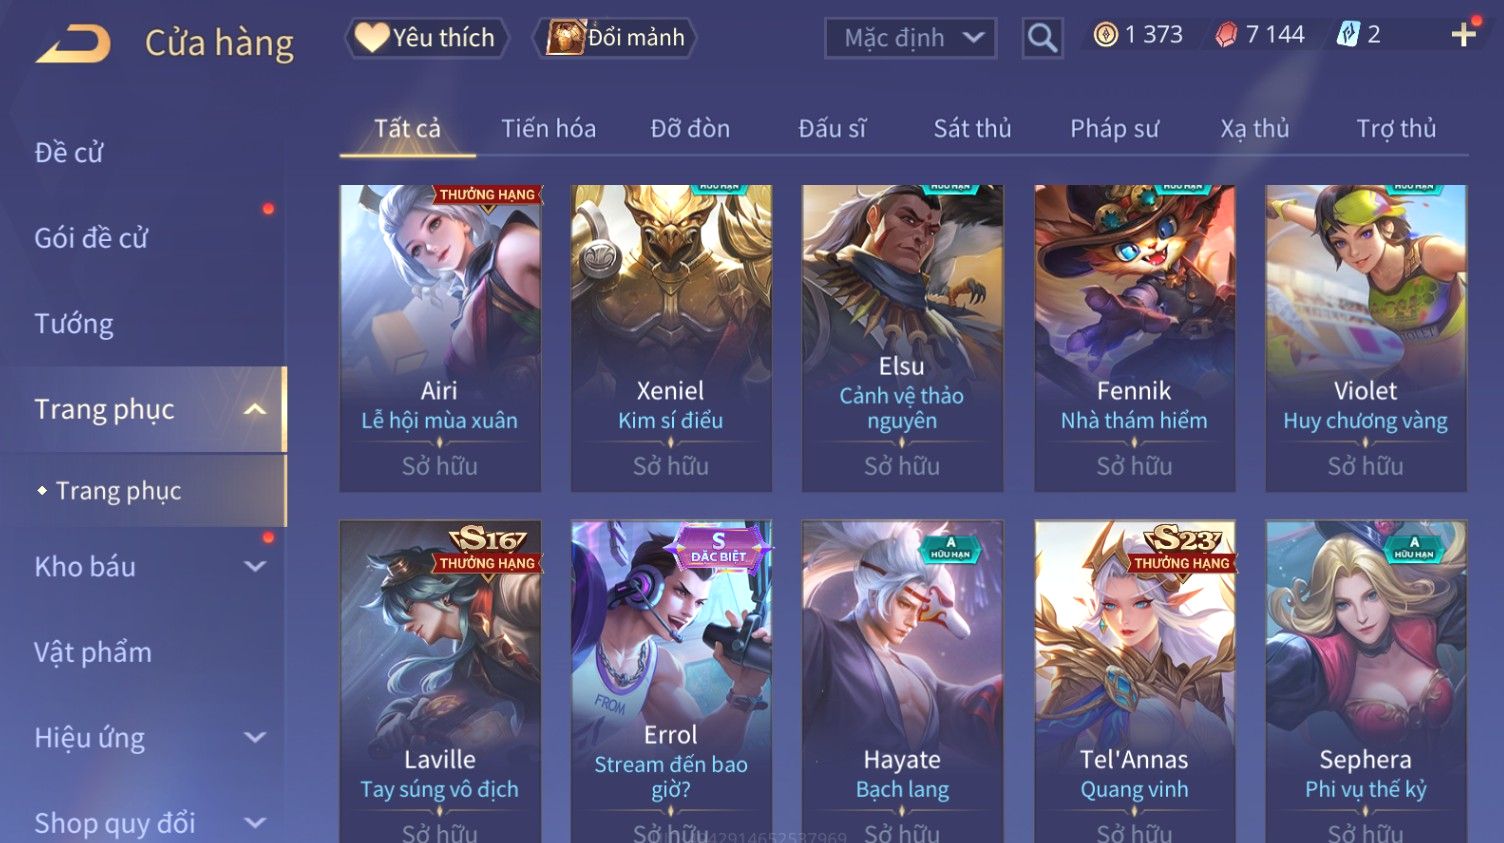Click the back arrow icon
1504x843 pixels.
pos(73,44)
